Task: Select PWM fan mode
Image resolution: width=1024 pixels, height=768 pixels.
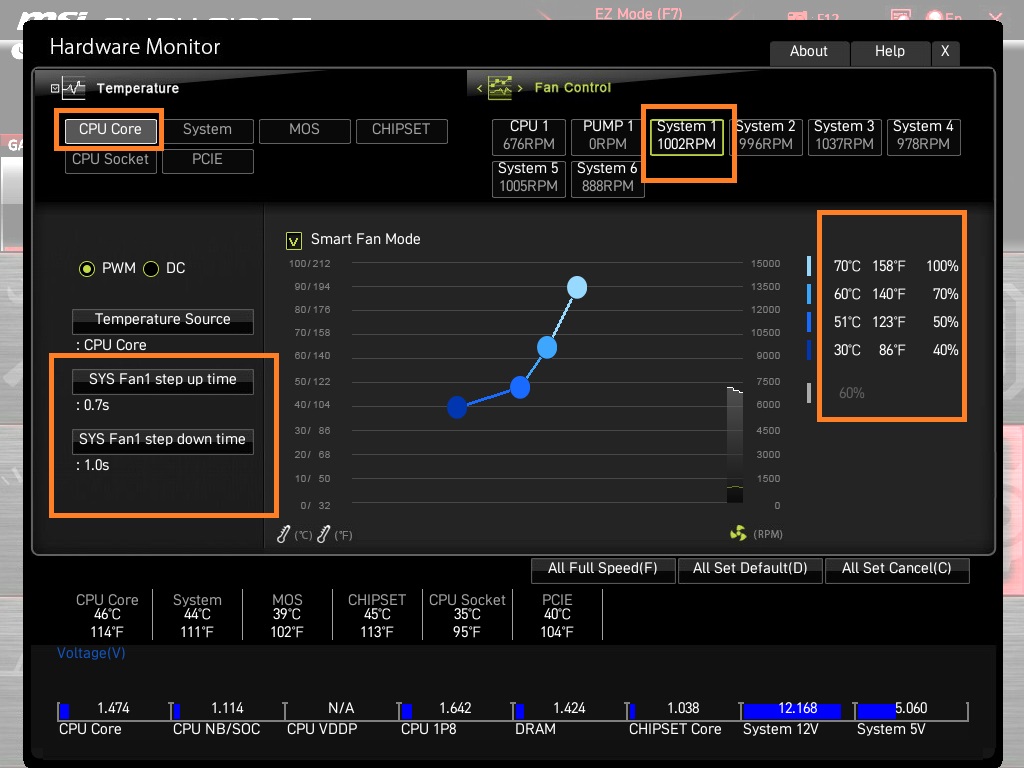Action: (87, 268)
